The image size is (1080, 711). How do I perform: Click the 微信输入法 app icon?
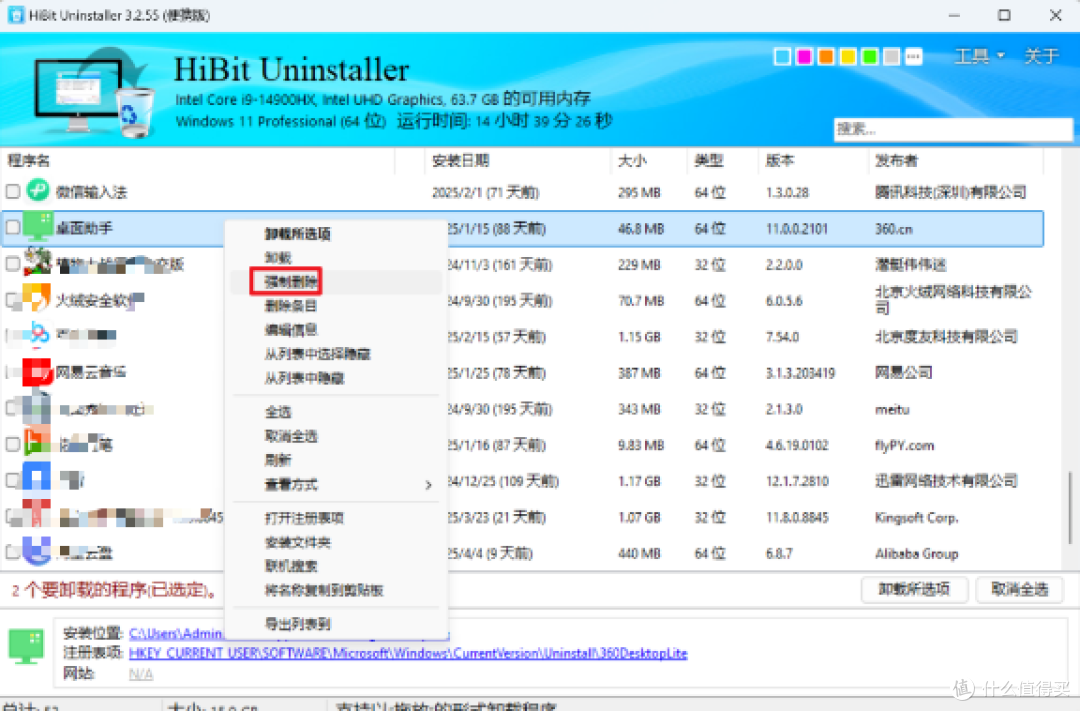pos(38,190)
